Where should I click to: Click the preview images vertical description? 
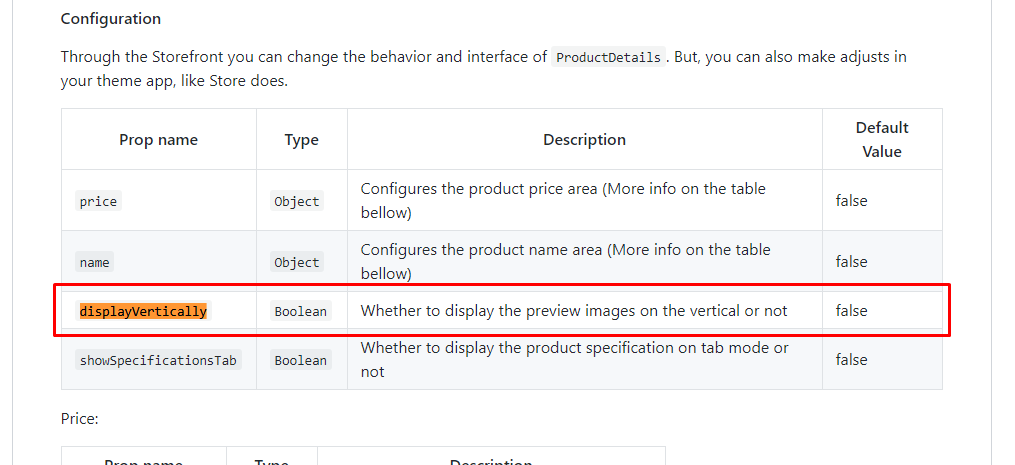[x=574, y=311]
